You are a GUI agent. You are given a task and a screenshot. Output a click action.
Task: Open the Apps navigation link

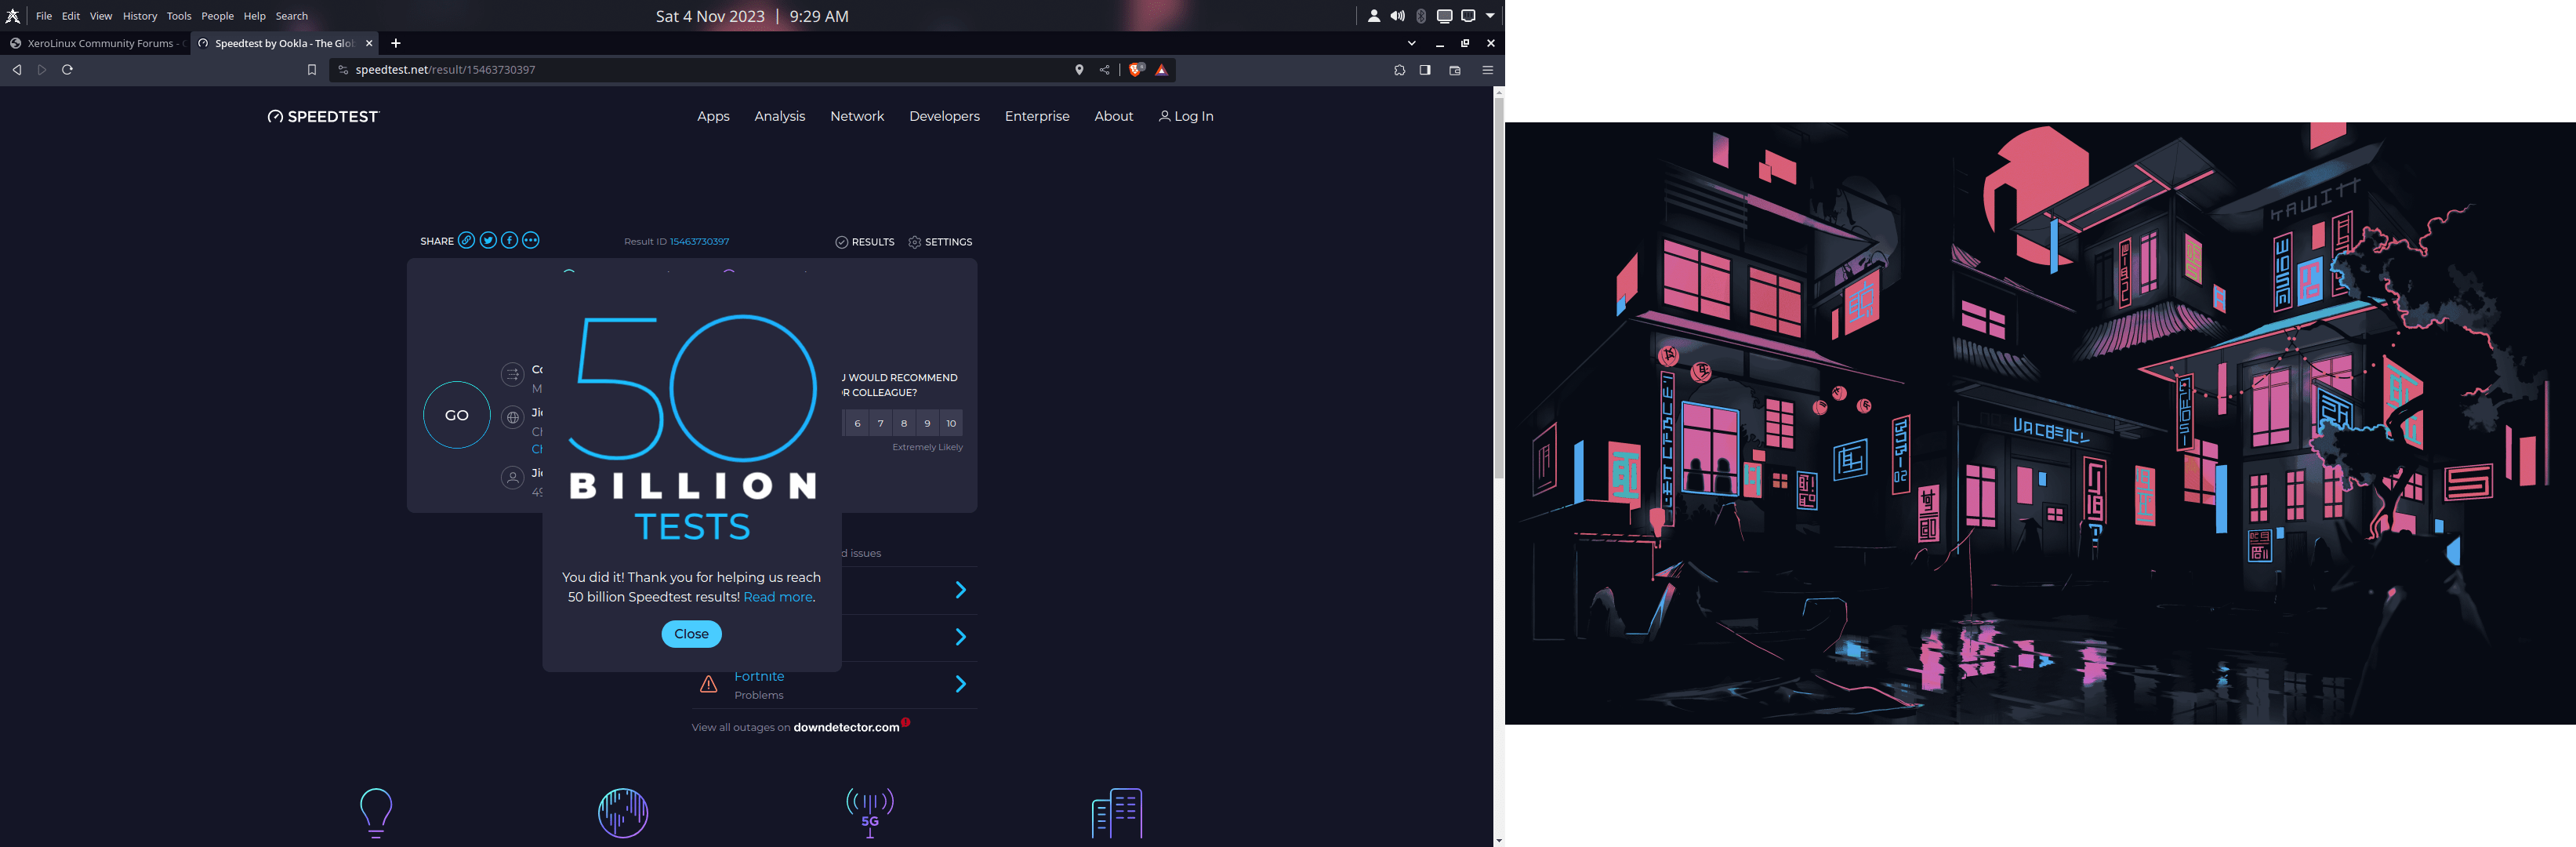[x=713, y=116]
